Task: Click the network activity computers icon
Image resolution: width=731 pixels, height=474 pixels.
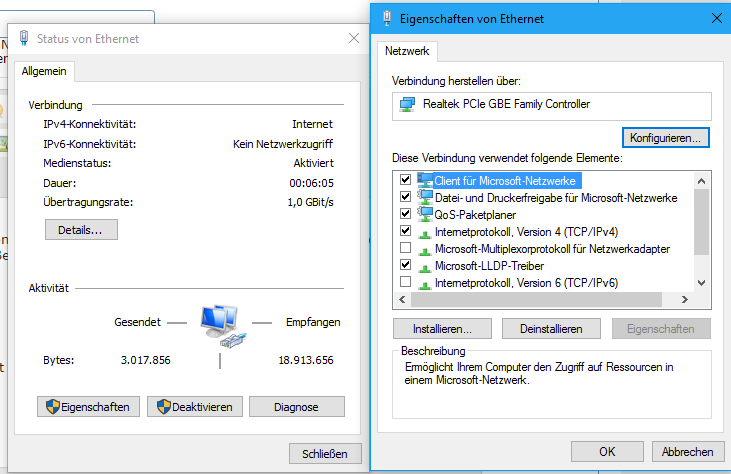Action: click(223, 326)
